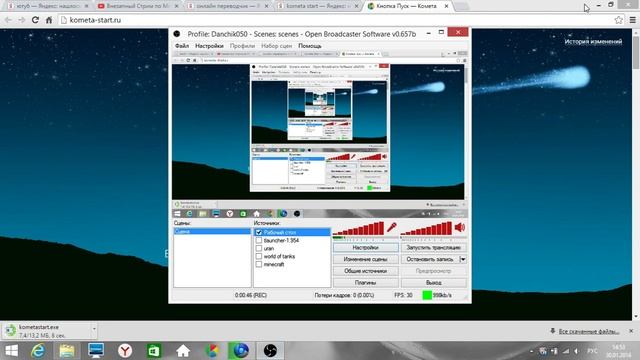Image resolution: width=640 pixels, height=360 pixels.
Task: Open the 'Помощь' menu in OBS
Action: [310, 46]
